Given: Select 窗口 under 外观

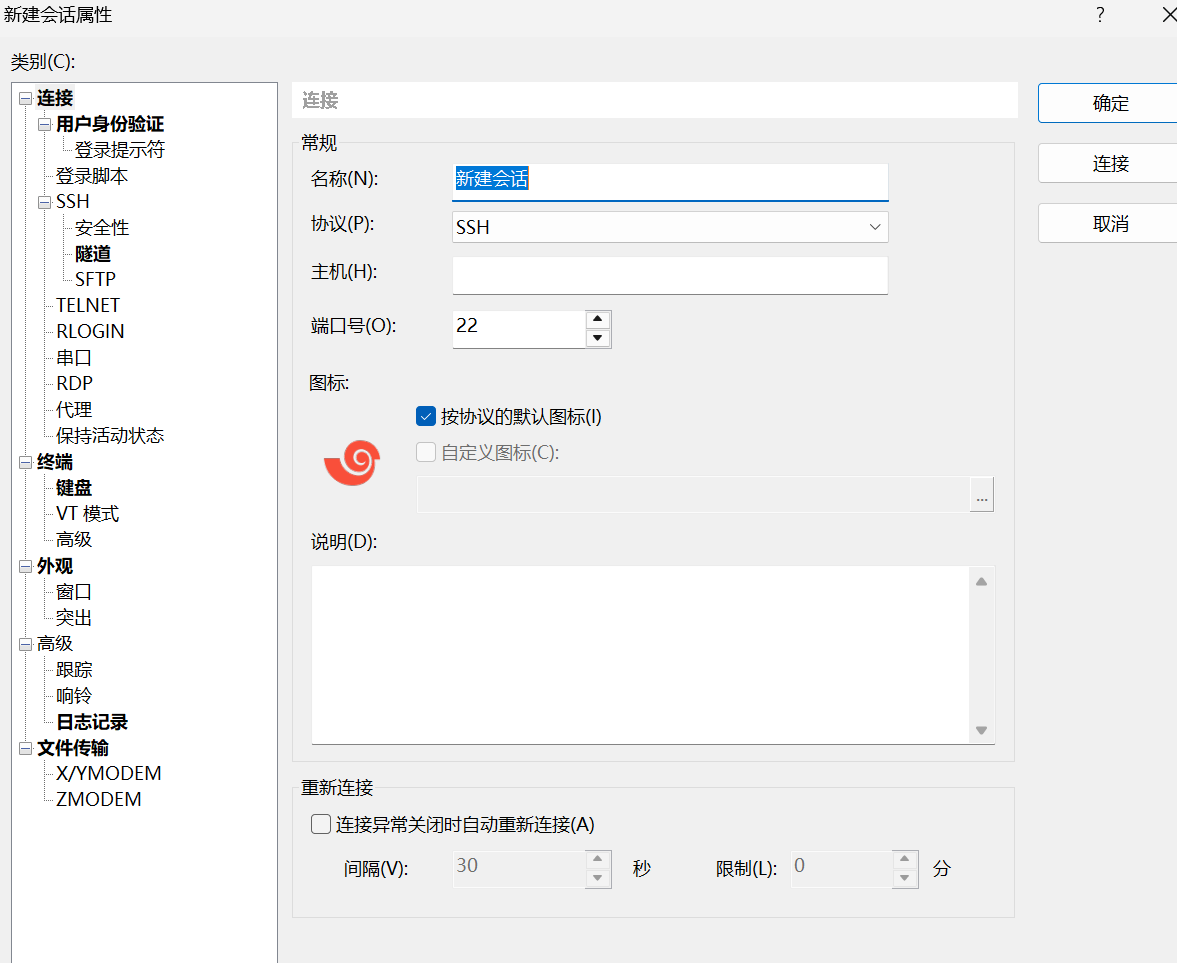Looking at the screenshot, I should coord(74,591).
